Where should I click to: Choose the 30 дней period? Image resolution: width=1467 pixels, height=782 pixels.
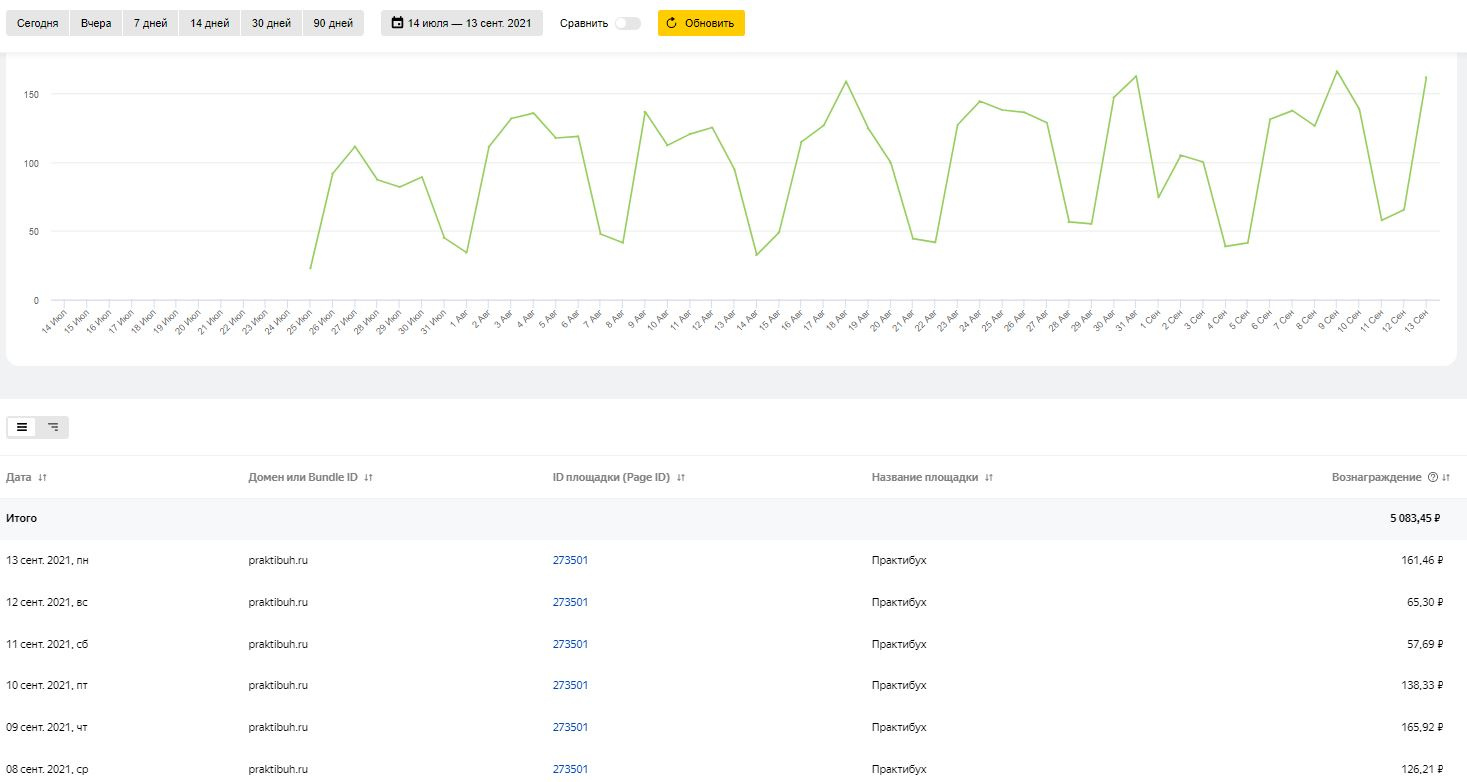pos(271,23)
